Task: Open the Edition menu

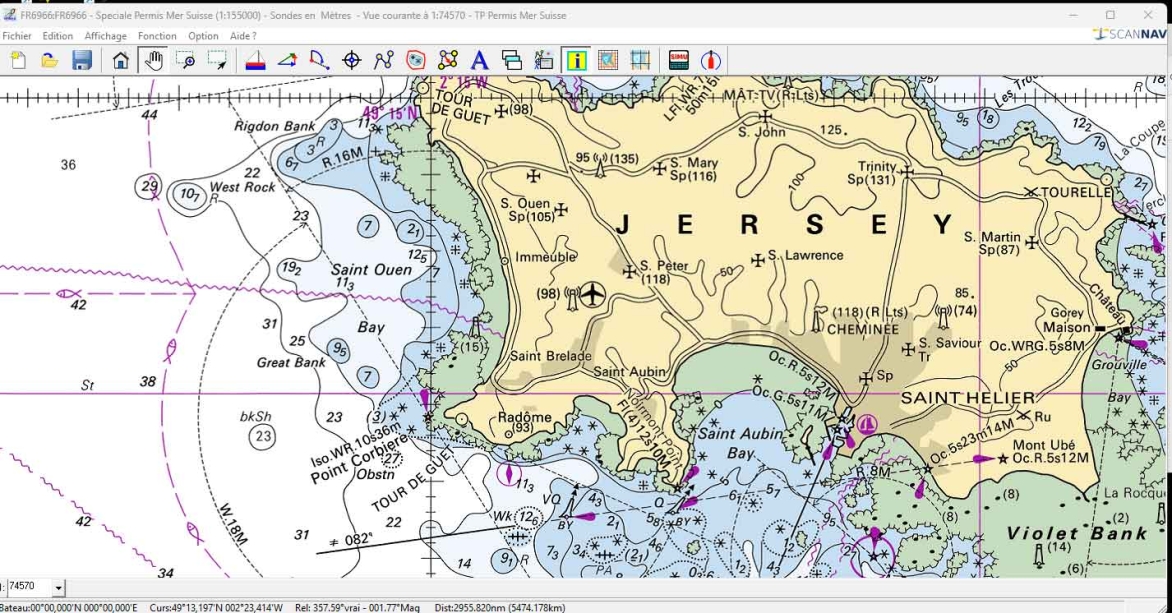Action: [58, 36]
